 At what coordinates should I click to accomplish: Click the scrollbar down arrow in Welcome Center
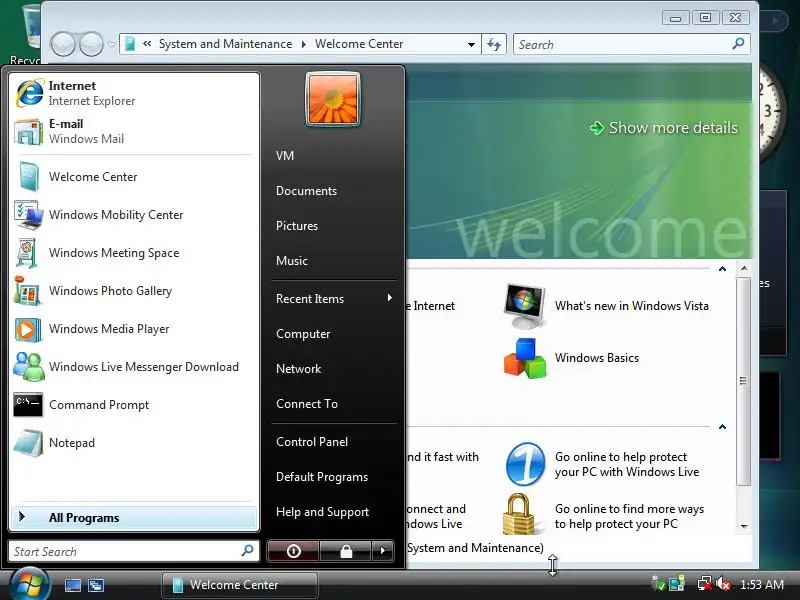click(x=744, y=527)
